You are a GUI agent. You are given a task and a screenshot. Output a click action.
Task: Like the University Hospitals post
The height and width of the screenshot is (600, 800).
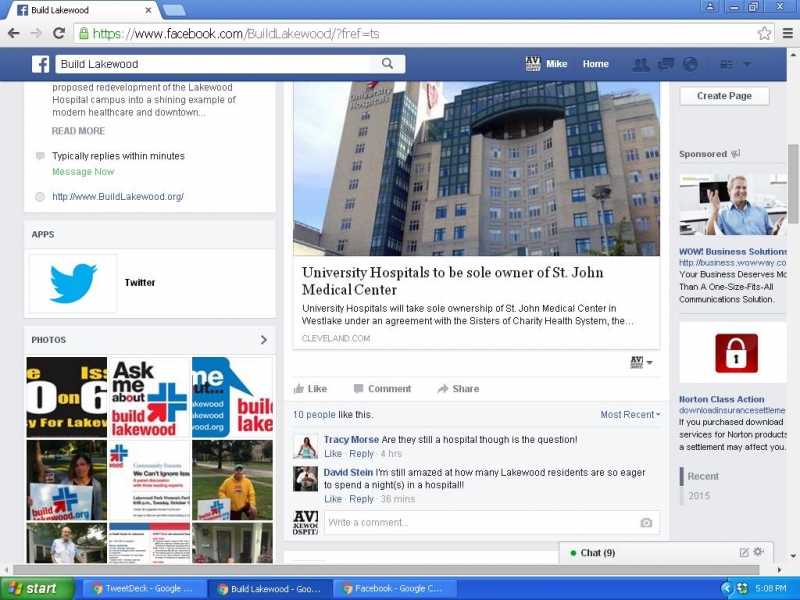pyautogui.click(x=310, y=389)
